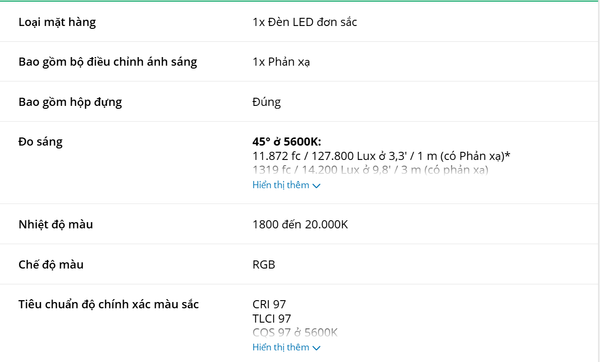Select 'Tiêu chuẩn độ chính xác màu sắc' label
Image resolution: width=600 pixels, height=362 pixels.
[109, 304]
